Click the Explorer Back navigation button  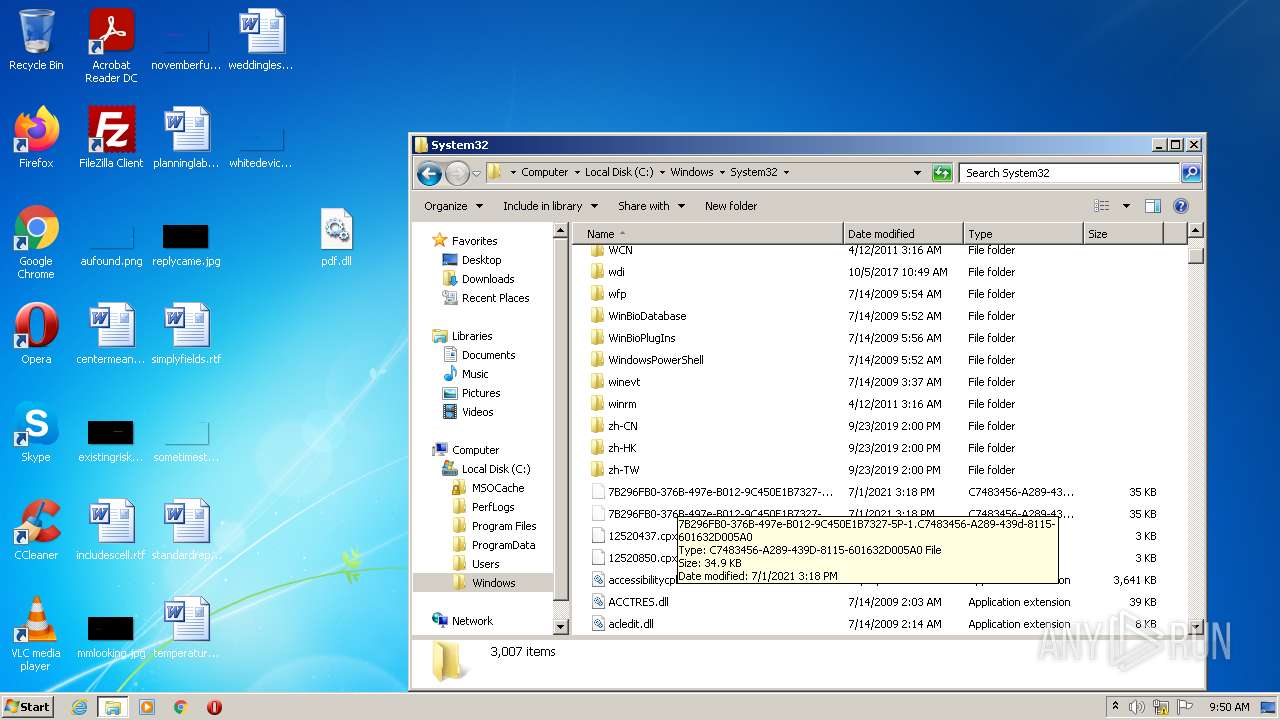click(x=429, y=173)
